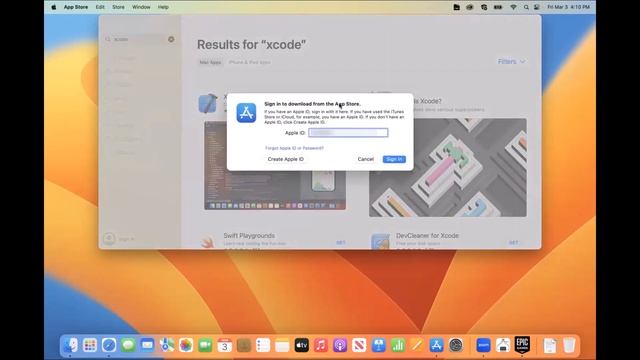Viewport: 640px width, 360px height.
Task: Select the Mac Apps tab
Action: (210, 62)
